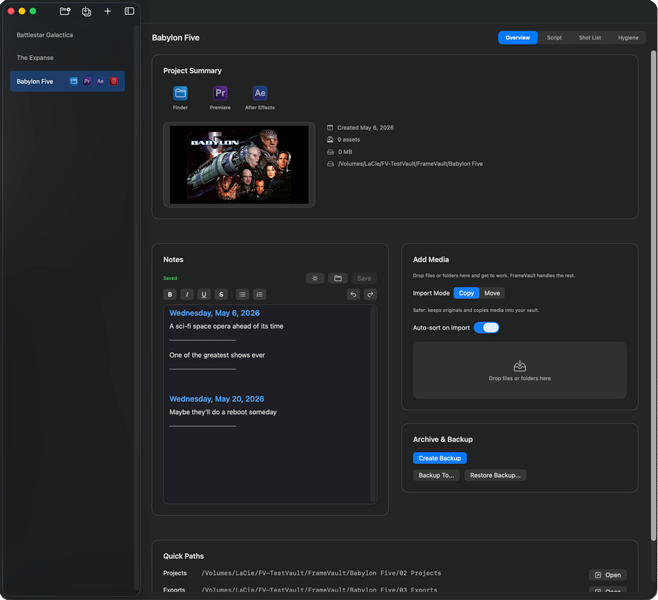Viewport: 658px width, 600px height.
Task: Insert a bulleted list in Notes
Action: tap(243, 295)
